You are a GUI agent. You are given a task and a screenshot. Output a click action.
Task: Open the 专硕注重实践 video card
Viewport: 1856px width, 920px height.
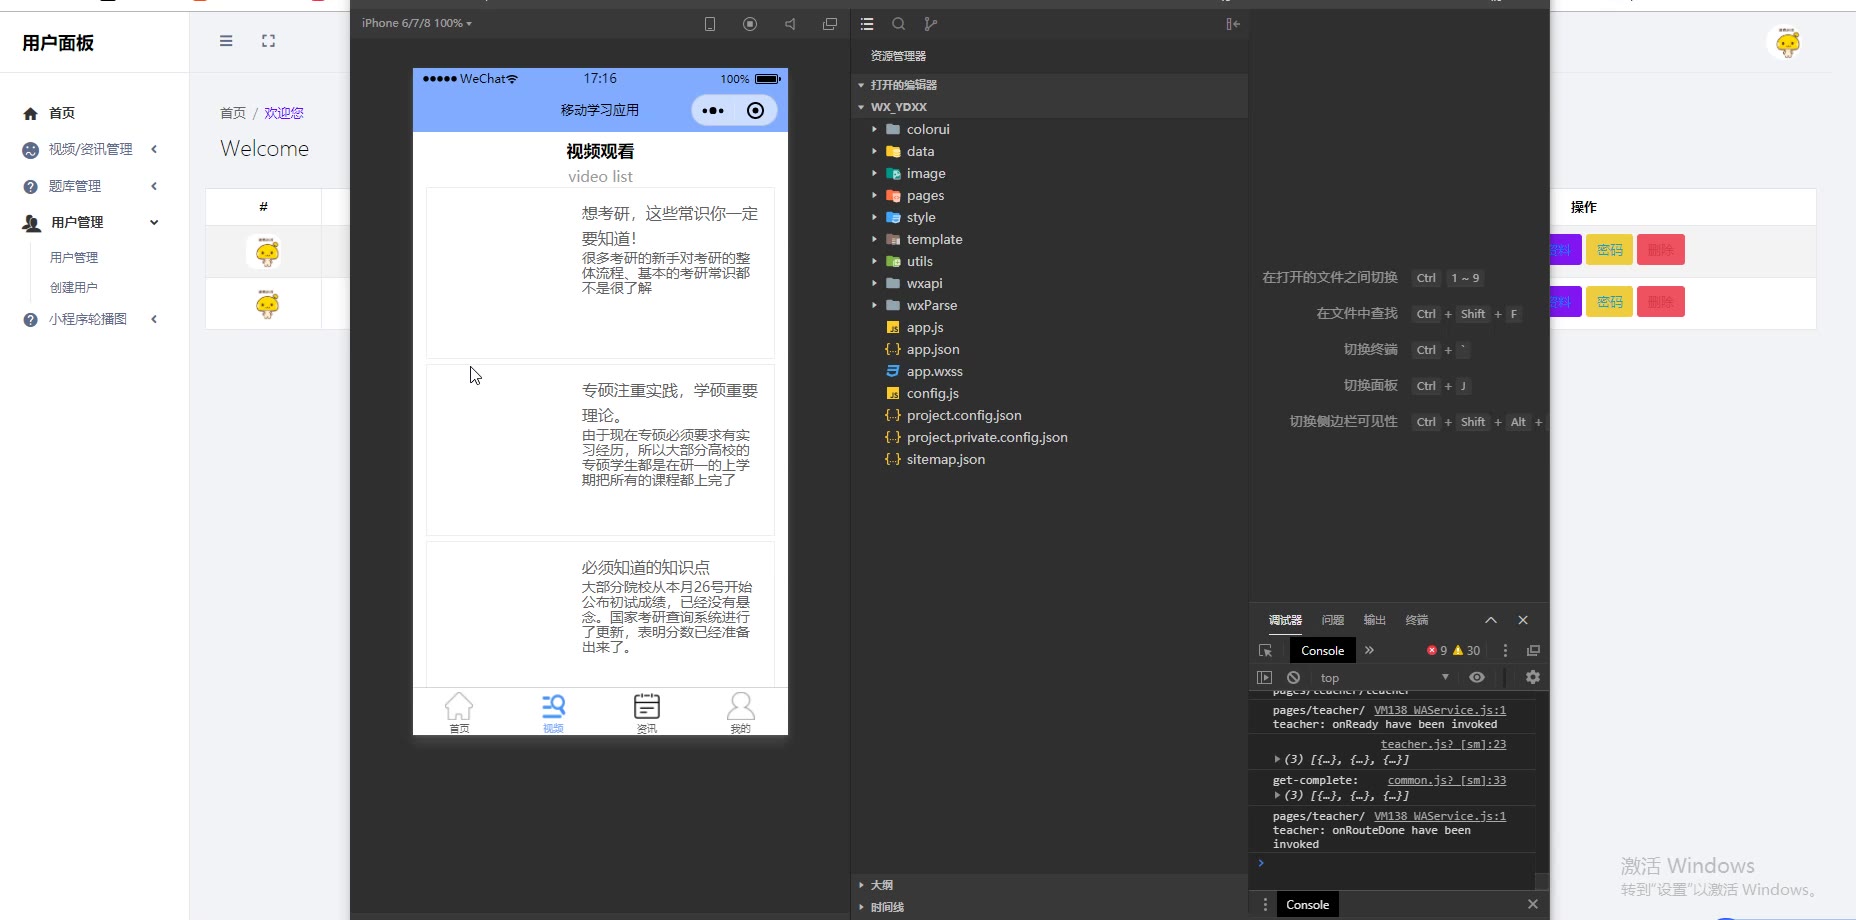coord(600,450)
